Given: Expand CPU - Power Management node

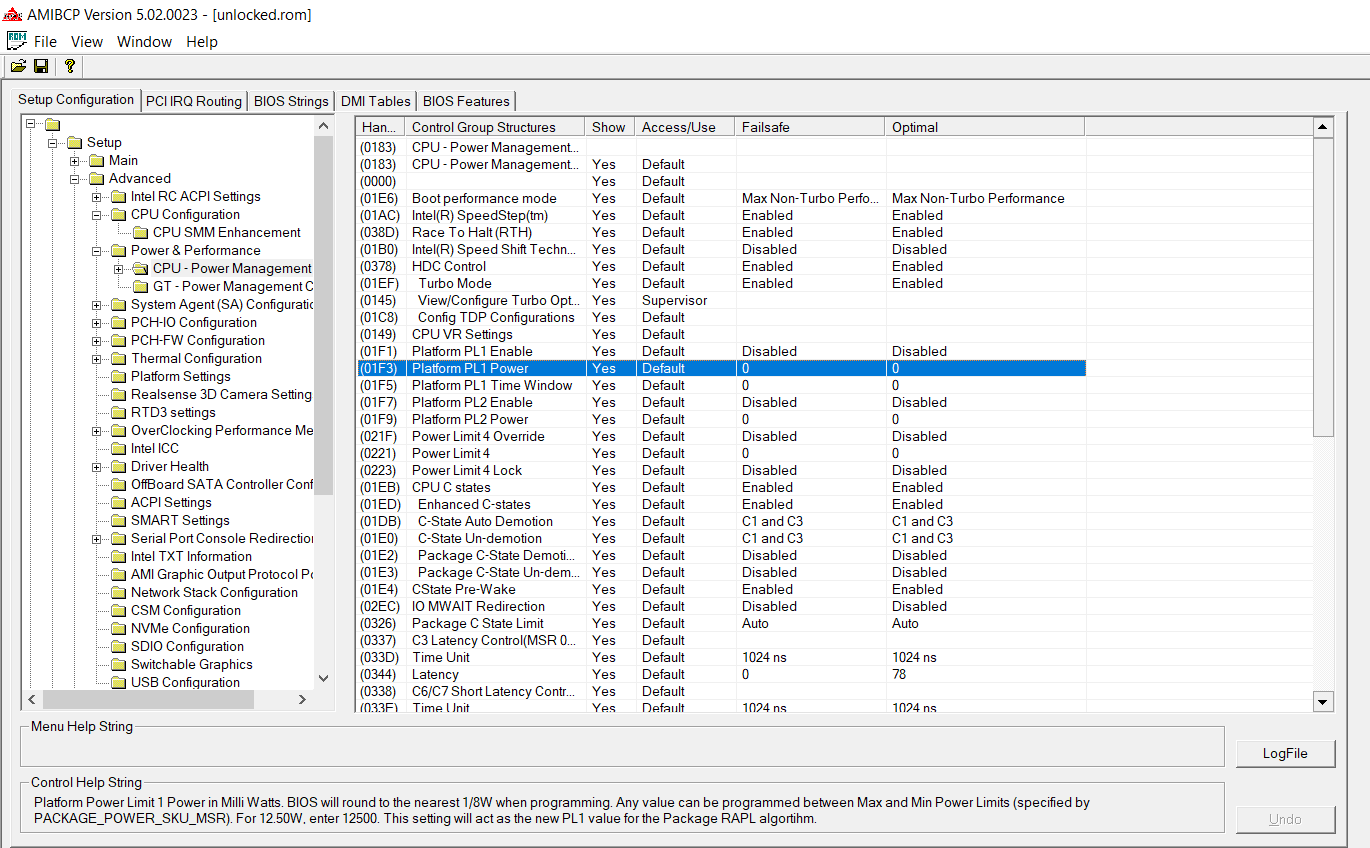Looking at the screenshot, I should (x=119, y=269).
